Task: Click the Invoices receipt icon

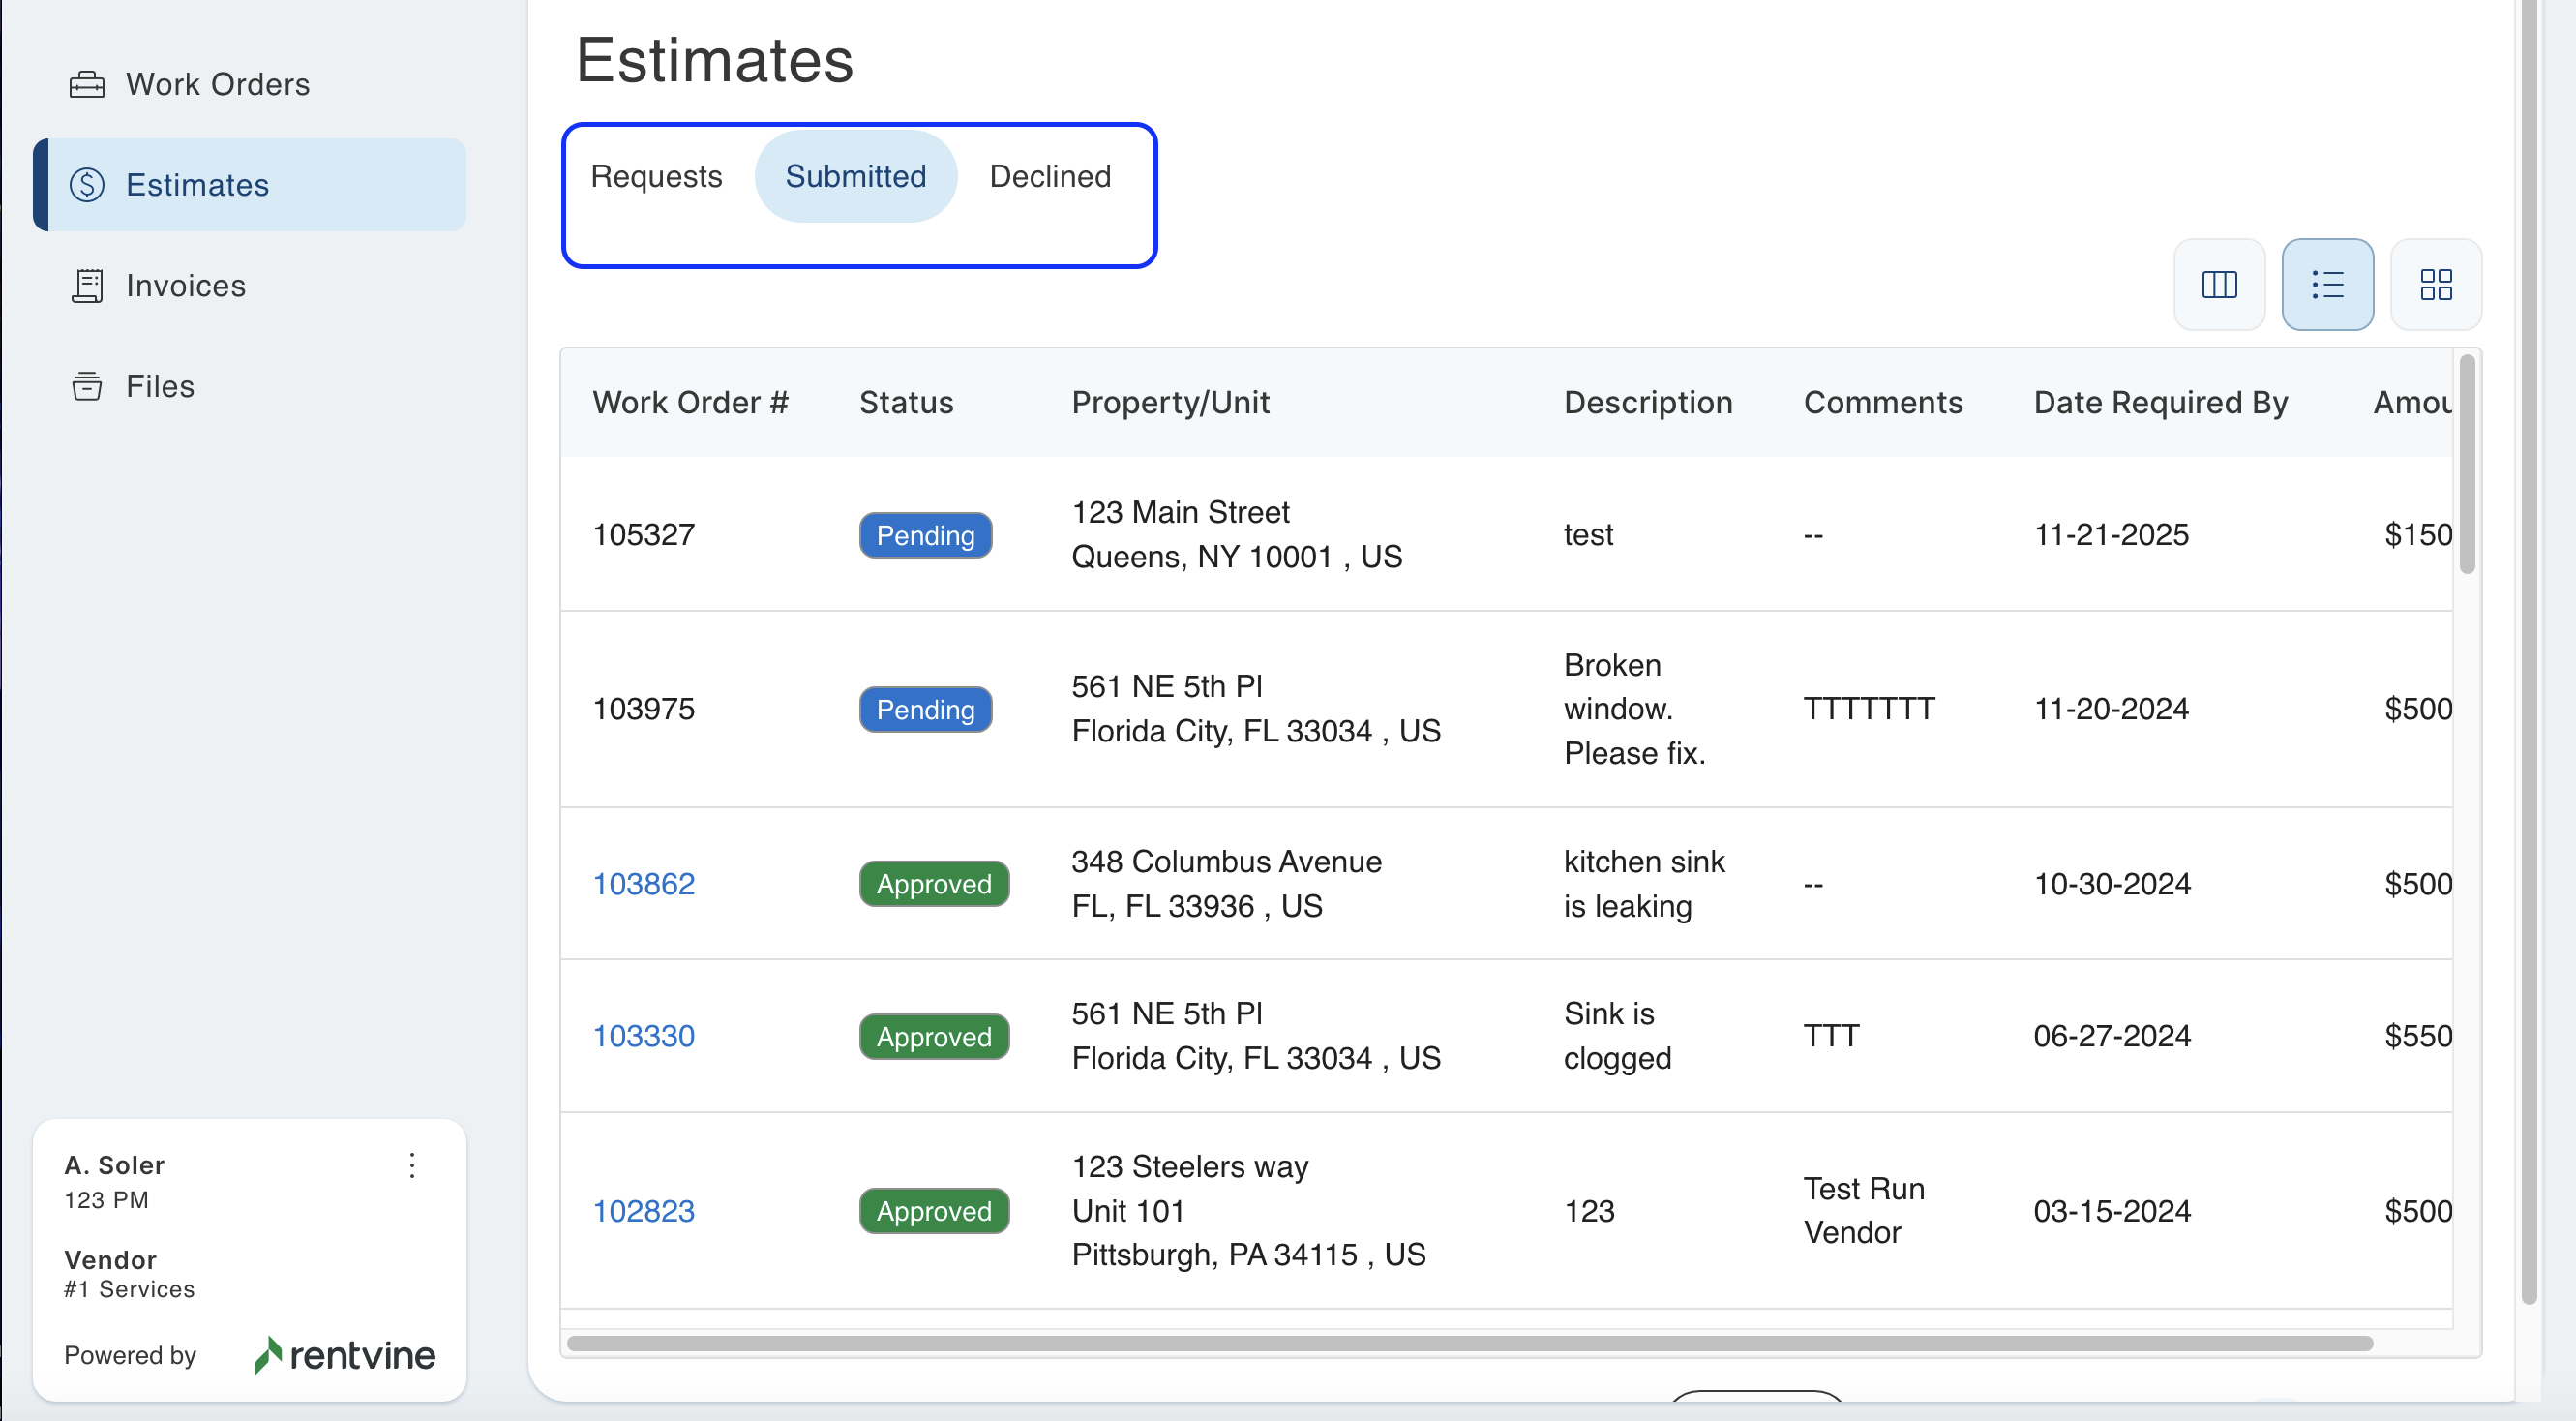Action: pyautogui.click(x=87, y=286)
